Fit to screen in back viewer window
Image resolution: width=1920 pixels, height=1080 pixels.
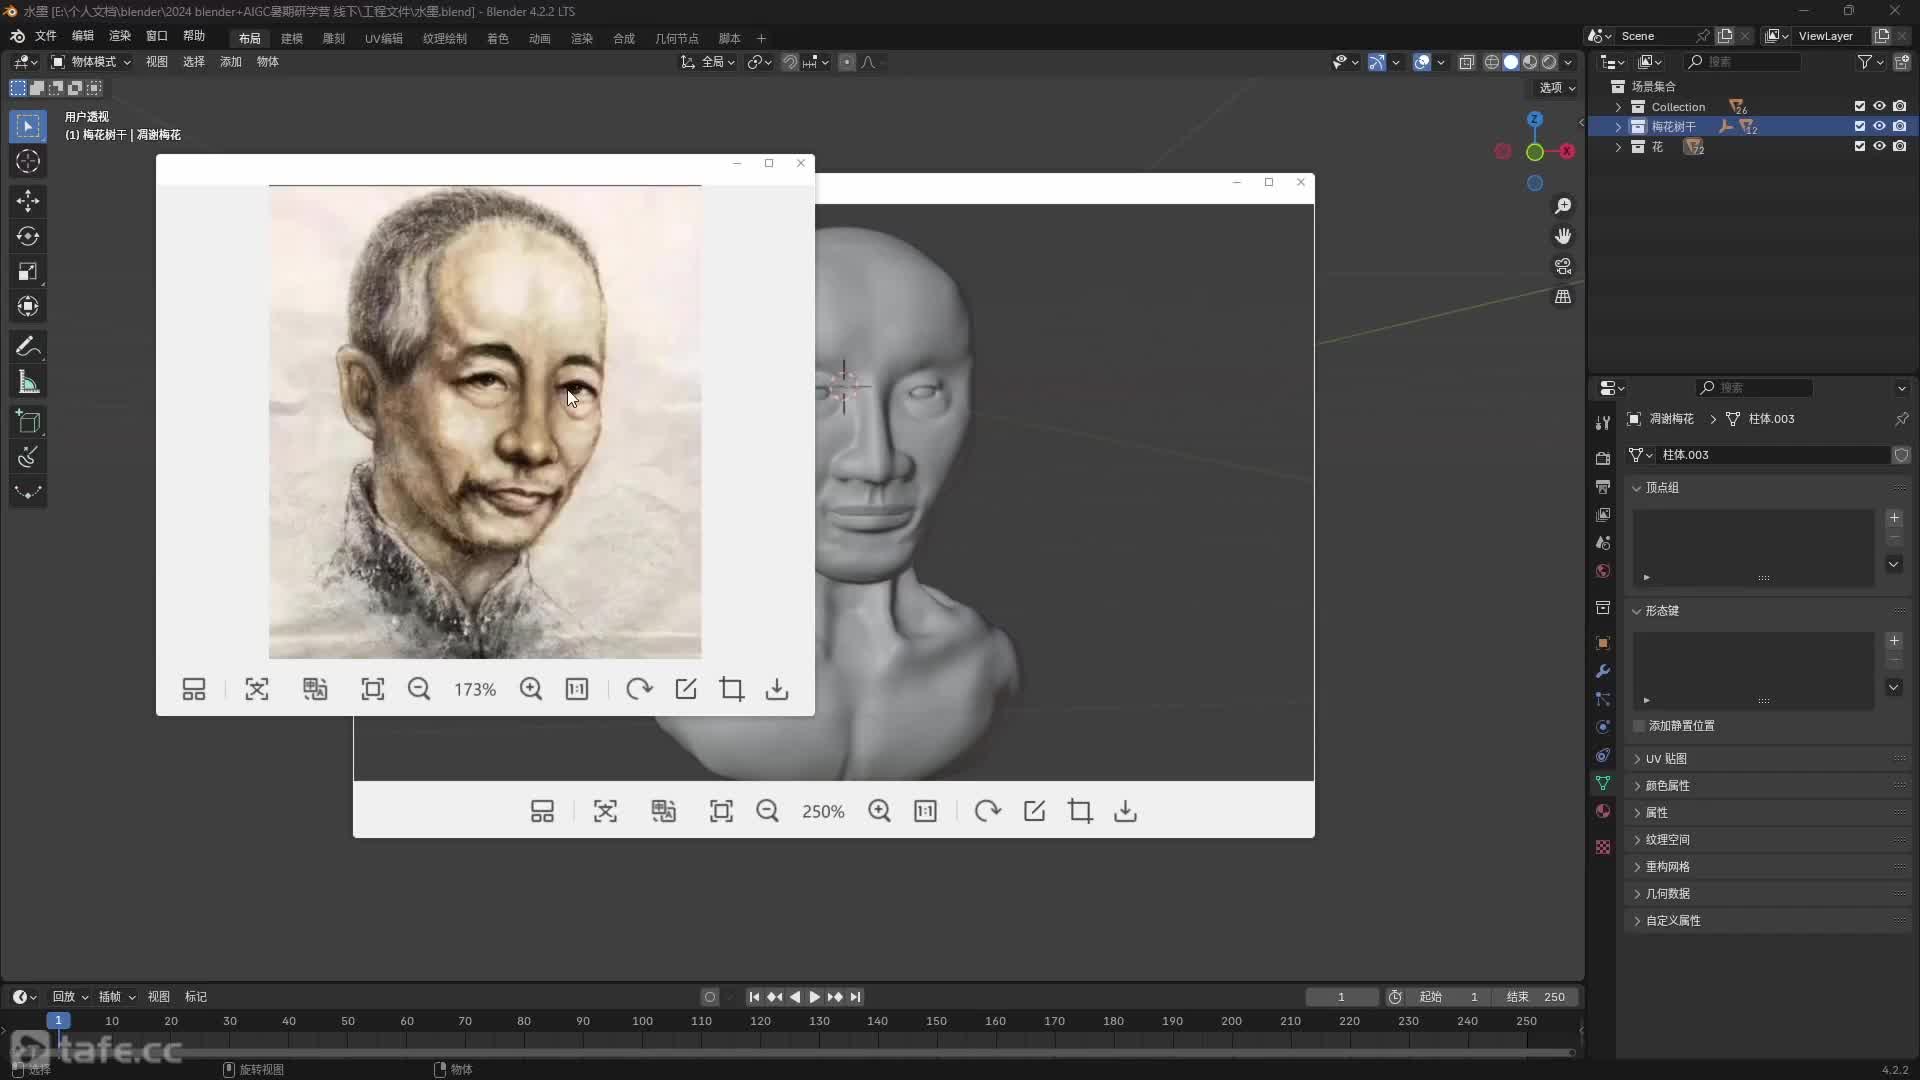click(721, 811)
